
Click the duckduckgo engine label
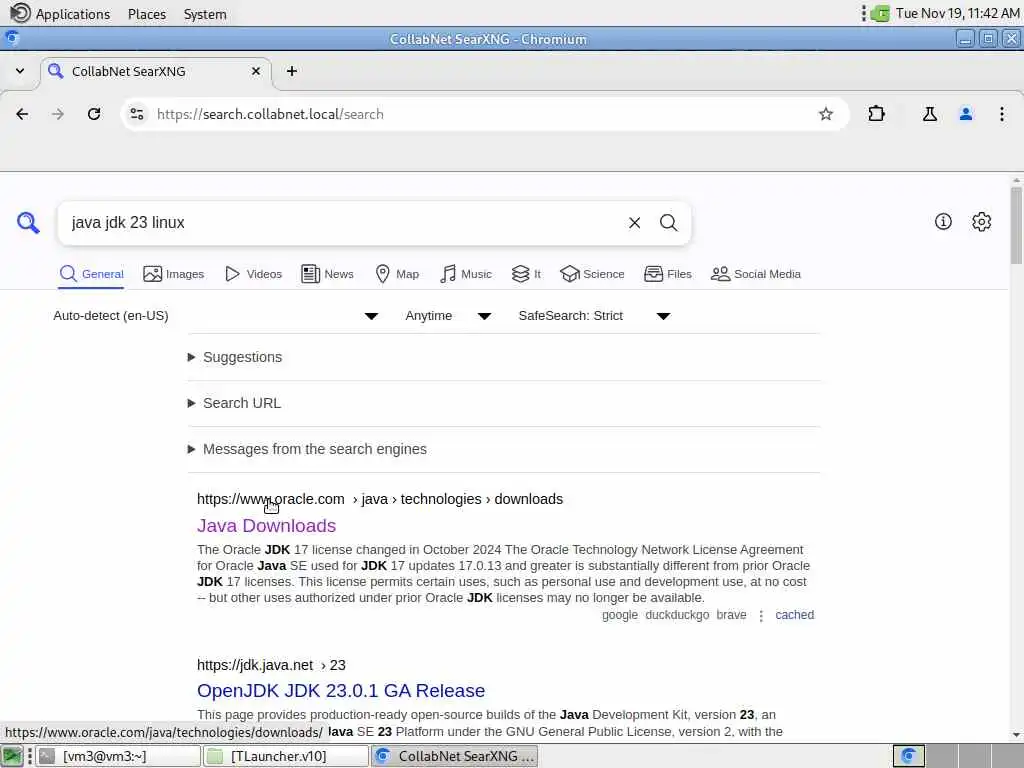coord(677,615)
